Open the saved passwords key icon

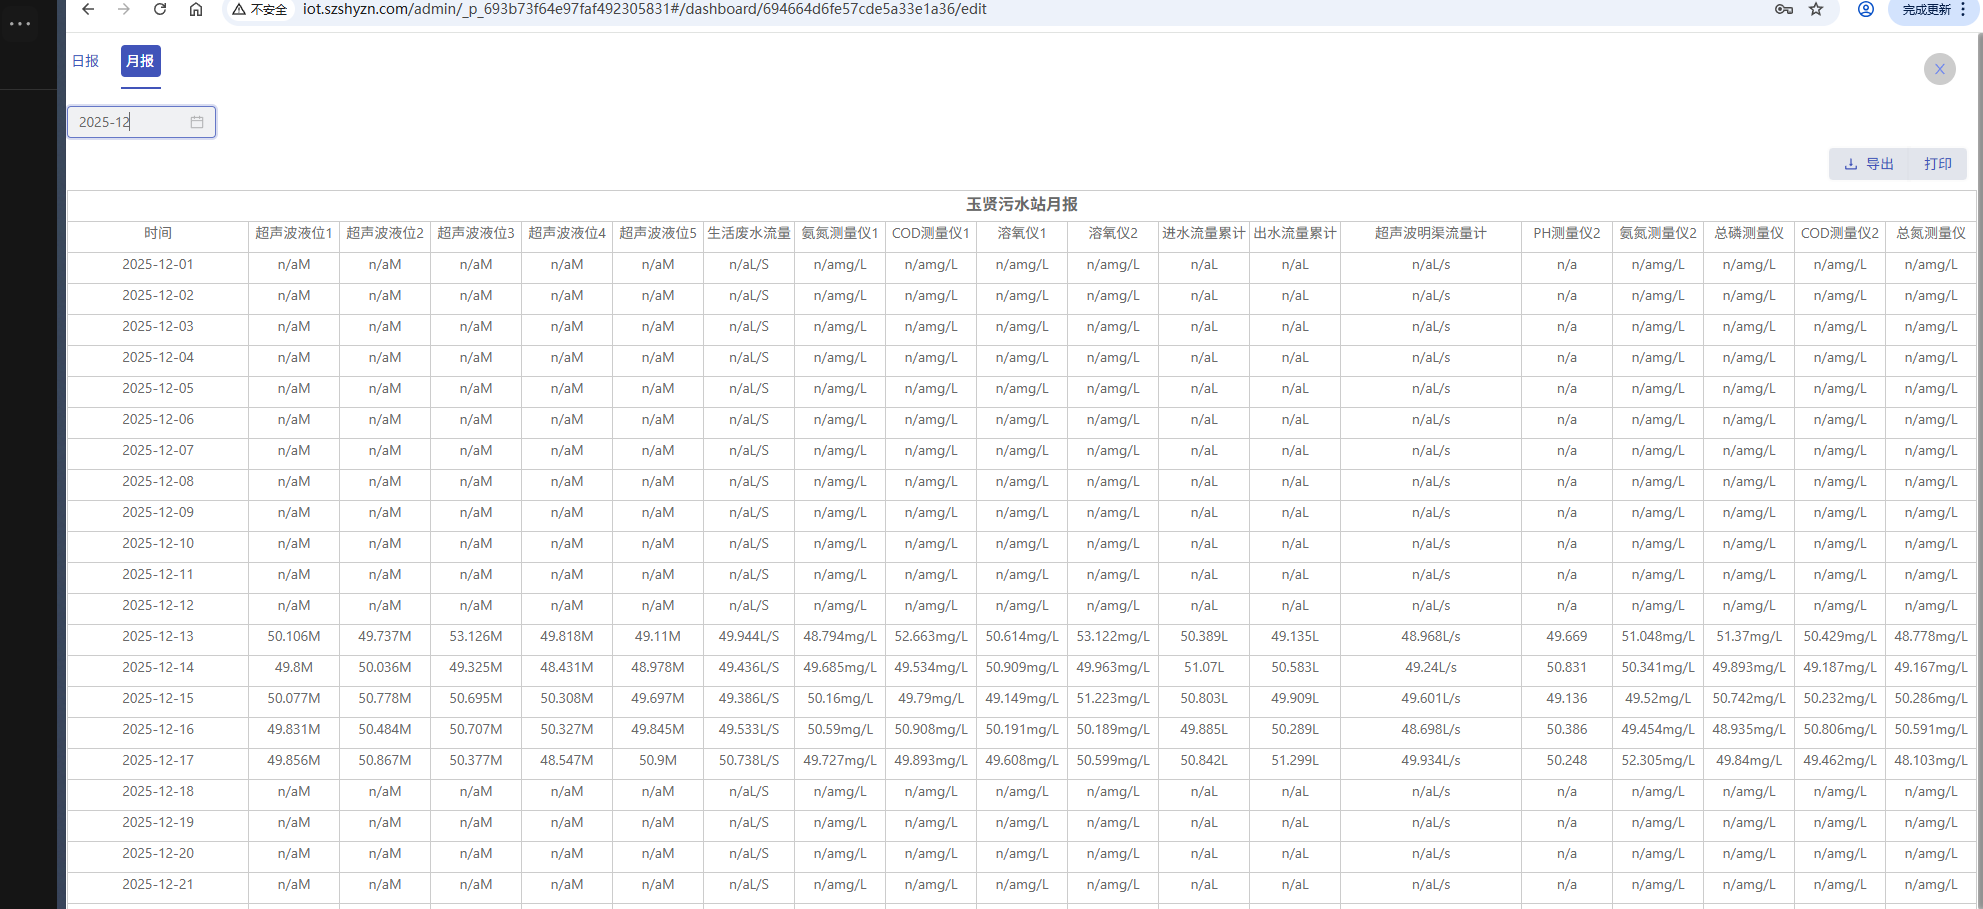[1783, 9]
